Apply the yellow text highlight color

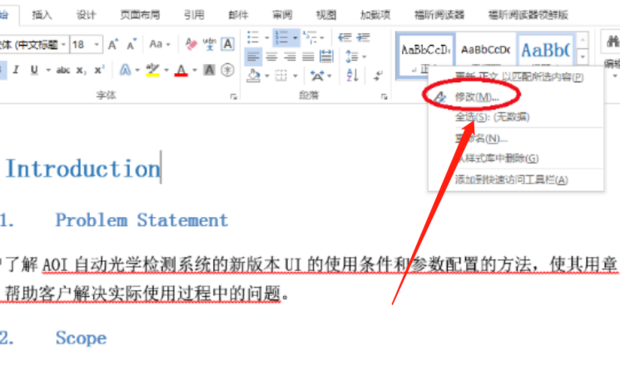pyautogui.click(x=153, y=70)
